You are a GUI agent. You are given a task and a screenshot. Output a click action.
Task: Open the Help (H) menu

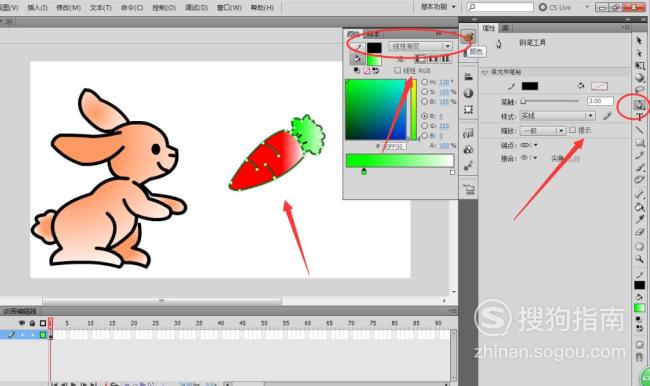tap(262, 7)
